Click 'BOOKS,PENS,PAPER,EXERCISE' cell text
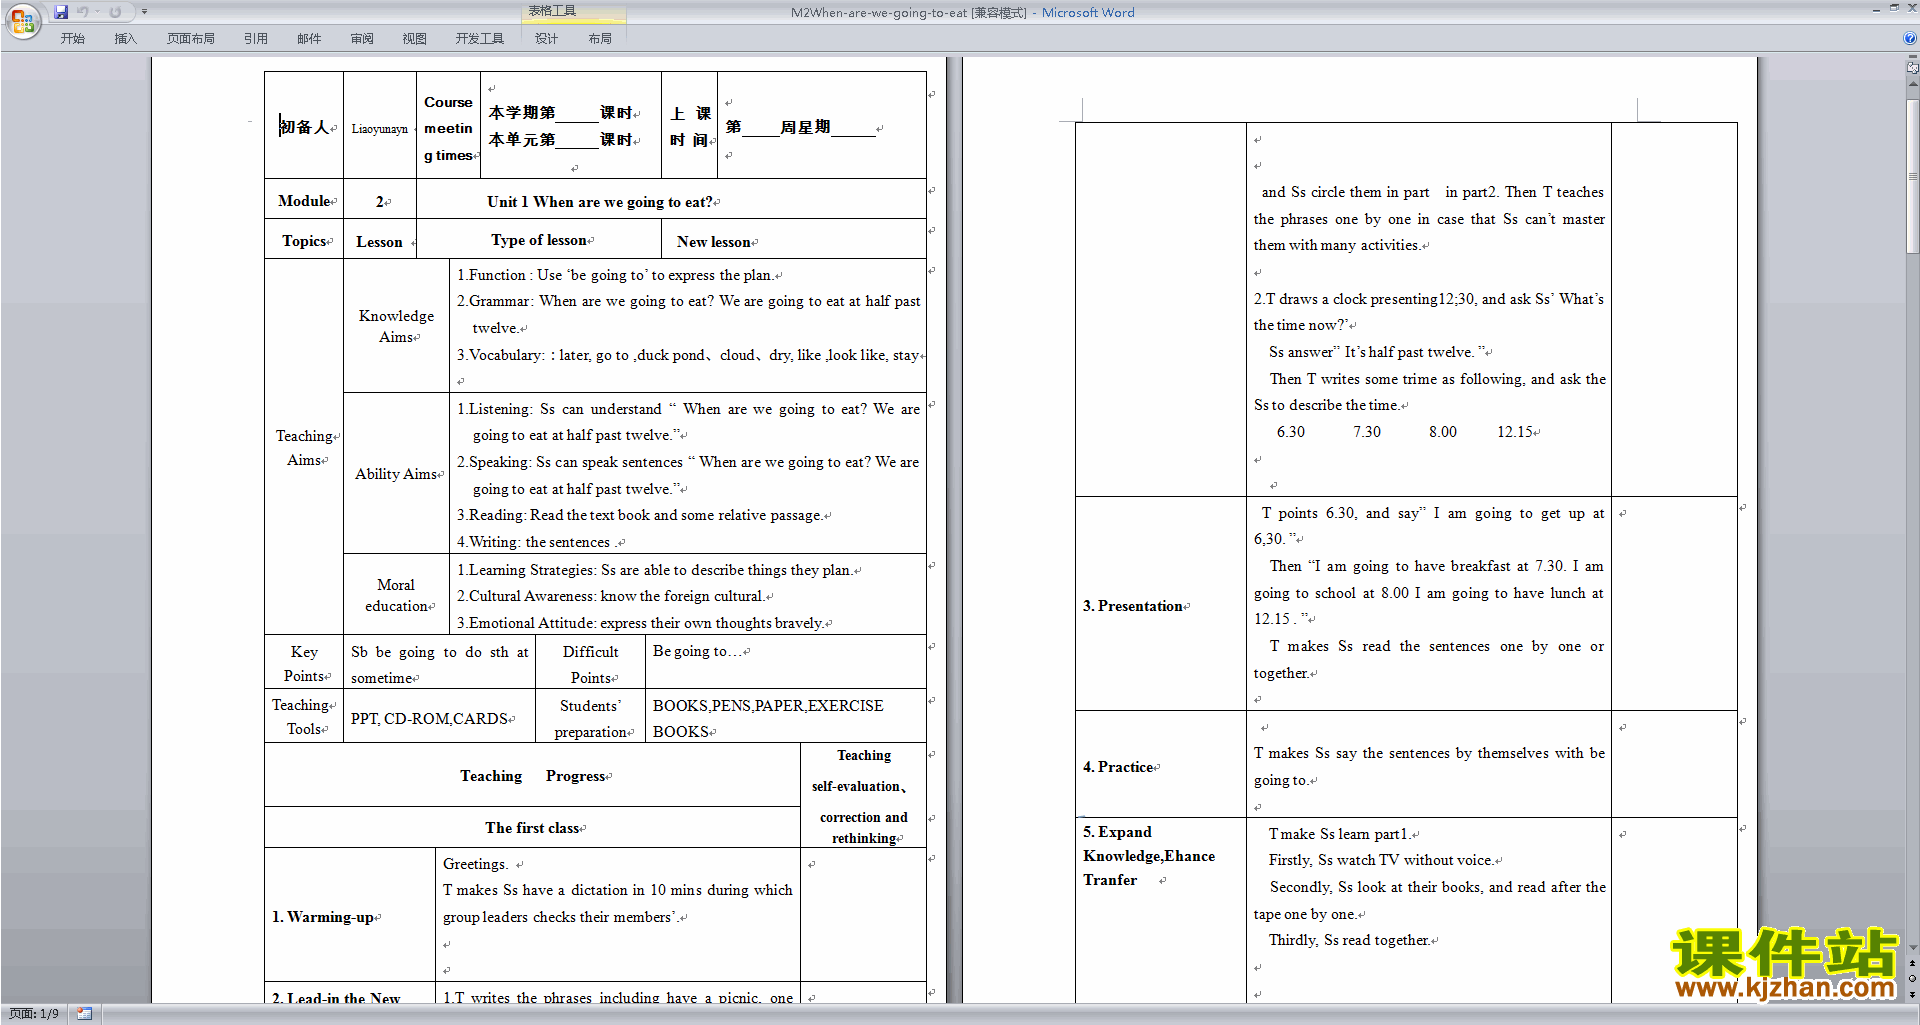This screenshot has width=1920, height=1025. [x=768, y=706]
